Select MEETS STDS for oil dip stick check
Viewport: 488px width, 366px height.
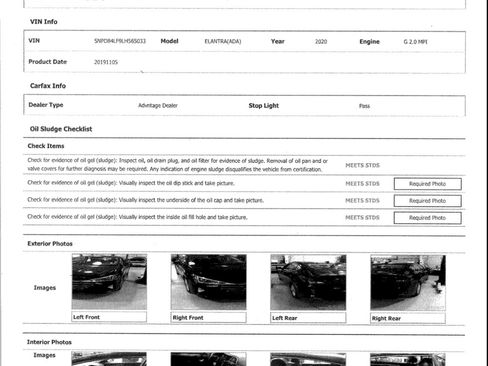(x=362, y=184)
